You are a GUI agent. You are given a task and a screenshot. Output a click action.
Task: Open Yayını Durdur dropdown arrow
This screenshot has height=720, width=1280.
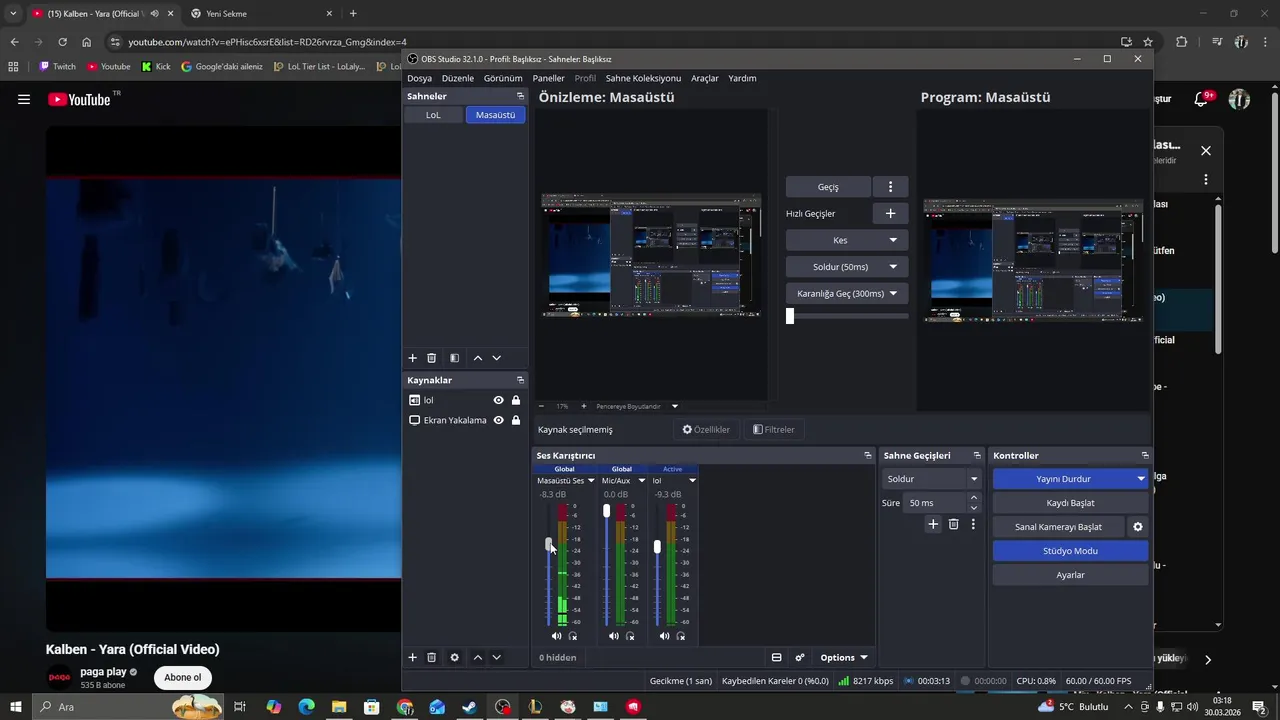[1141, 479]
